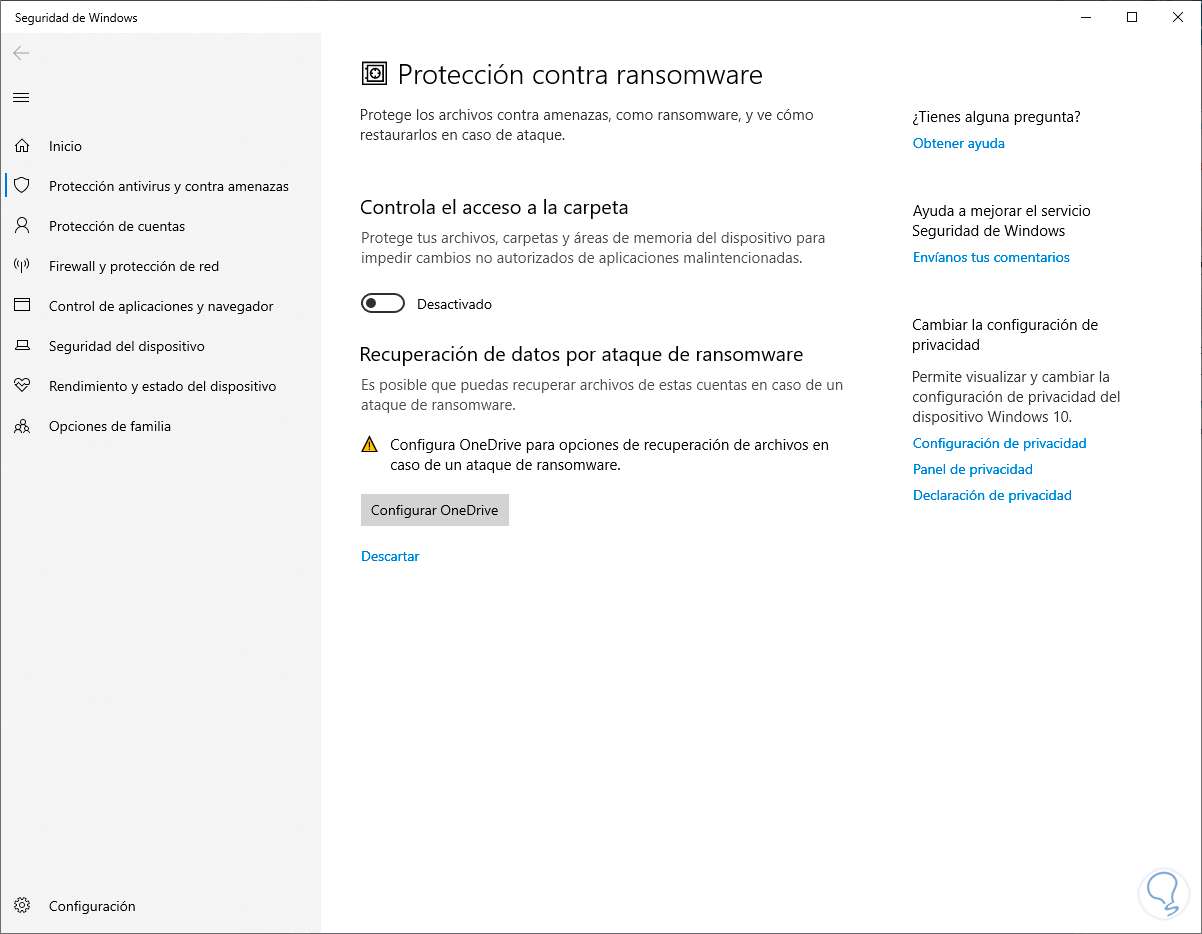Open Declaración de privacidad link

coord(992,495)
